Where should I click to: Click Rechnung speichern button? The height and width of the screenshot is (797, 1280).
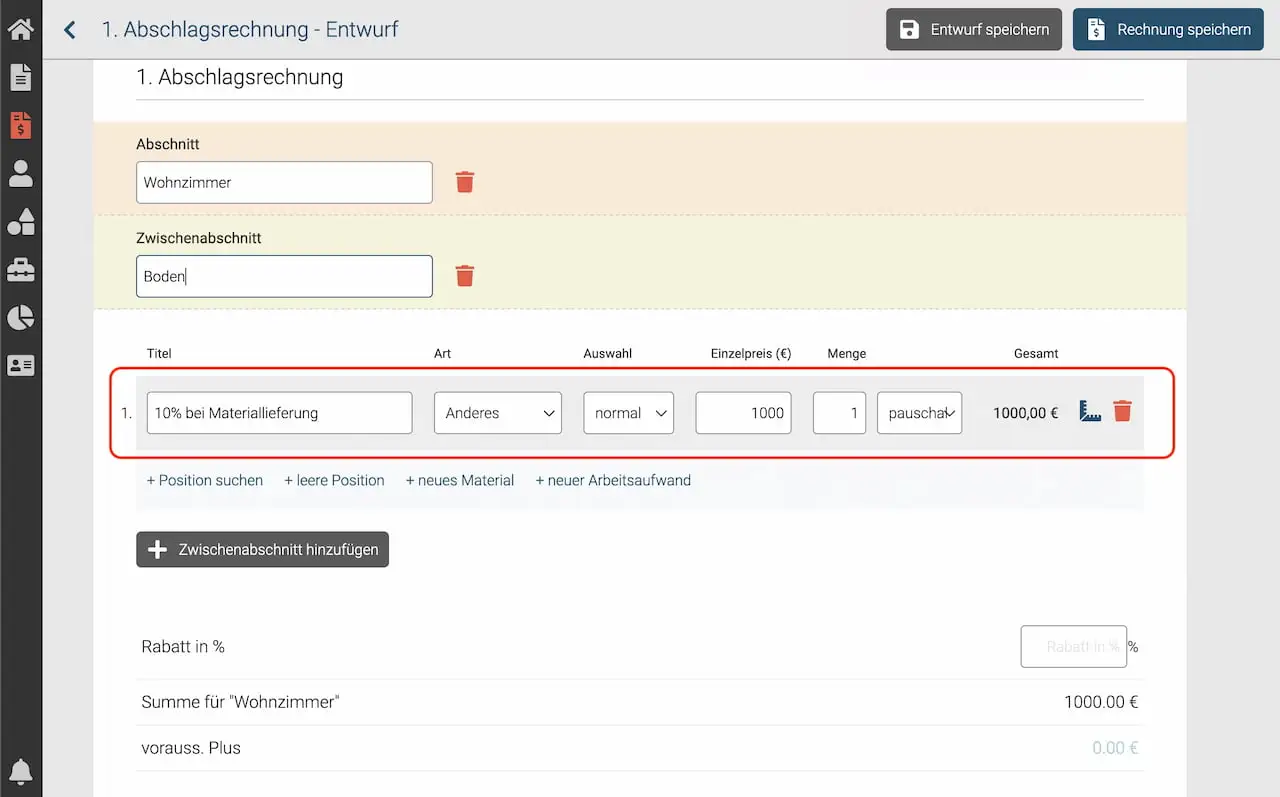tap(1168, 29)
